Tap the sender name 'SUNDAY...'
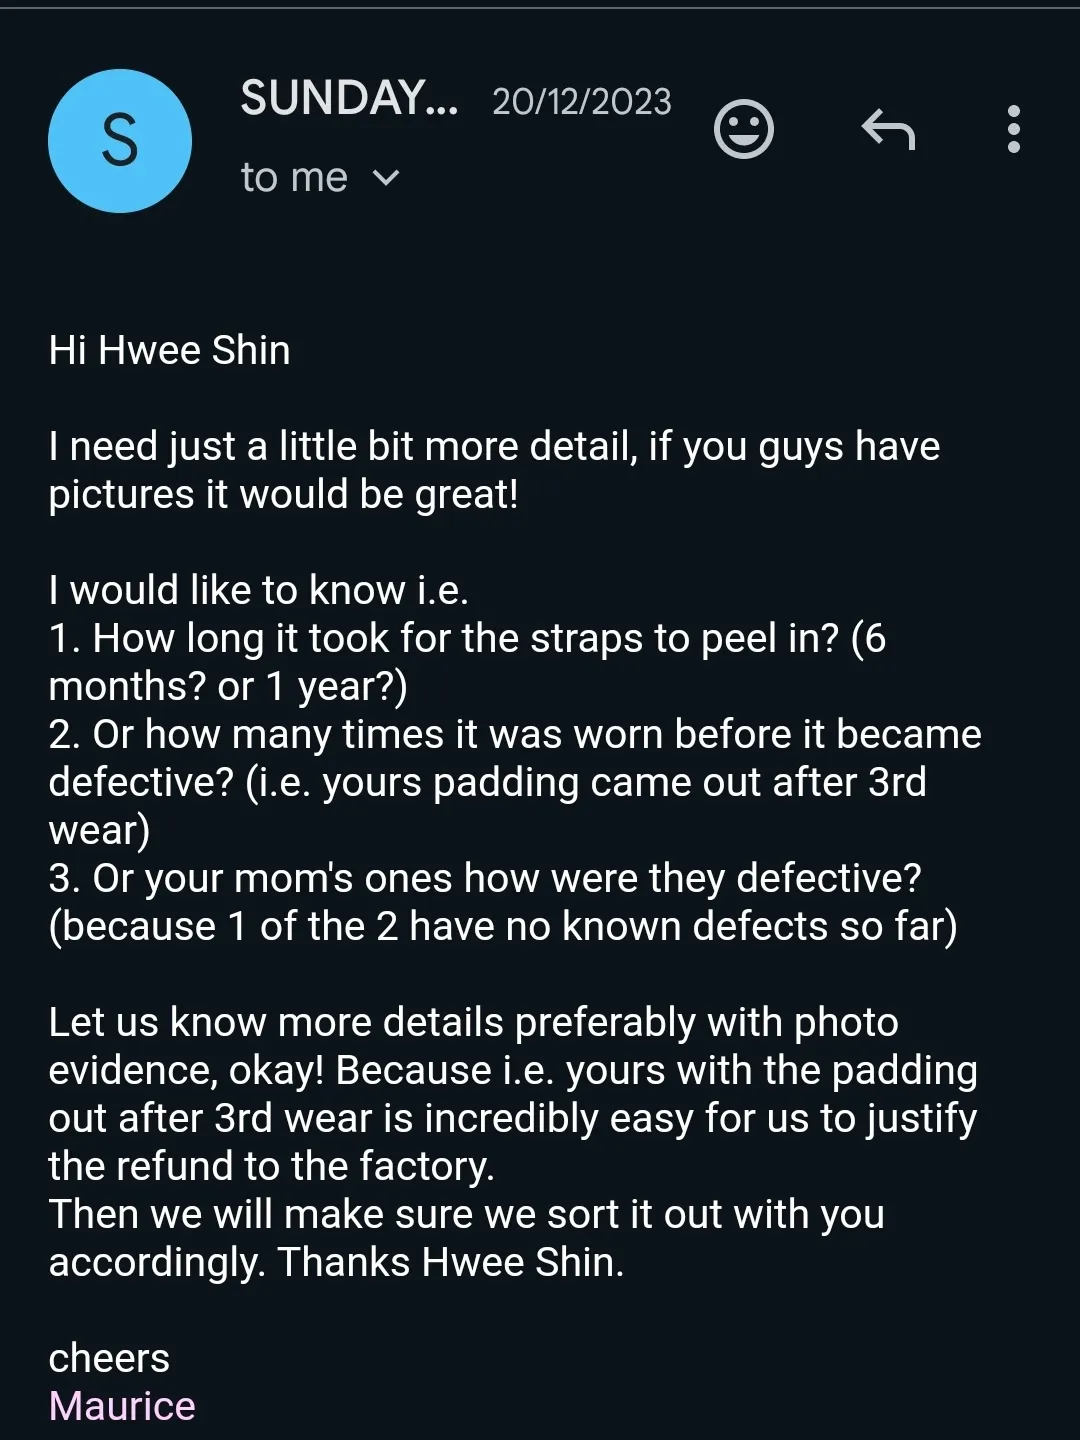Image resolution: width=1080 pixels, height=1440 pixels. [x=349, y=99]
